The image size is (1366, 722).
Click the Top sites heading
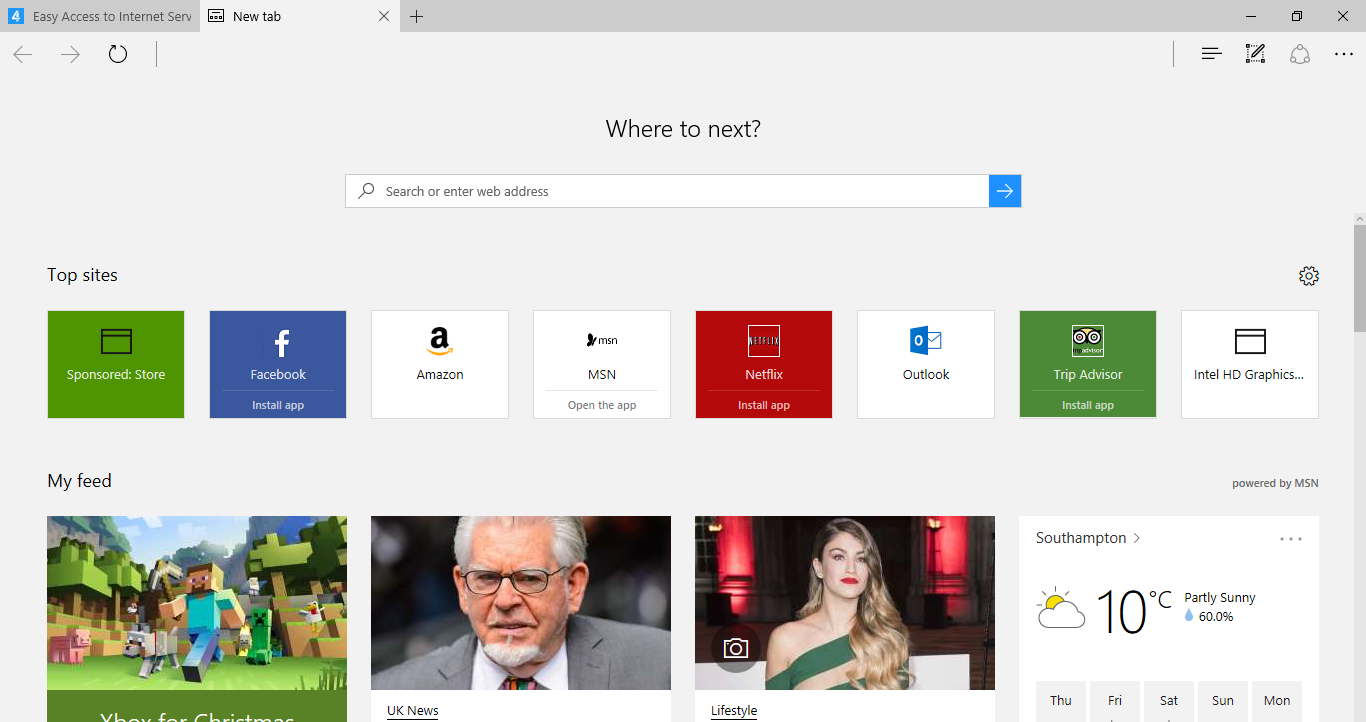[x=82, y=275]
